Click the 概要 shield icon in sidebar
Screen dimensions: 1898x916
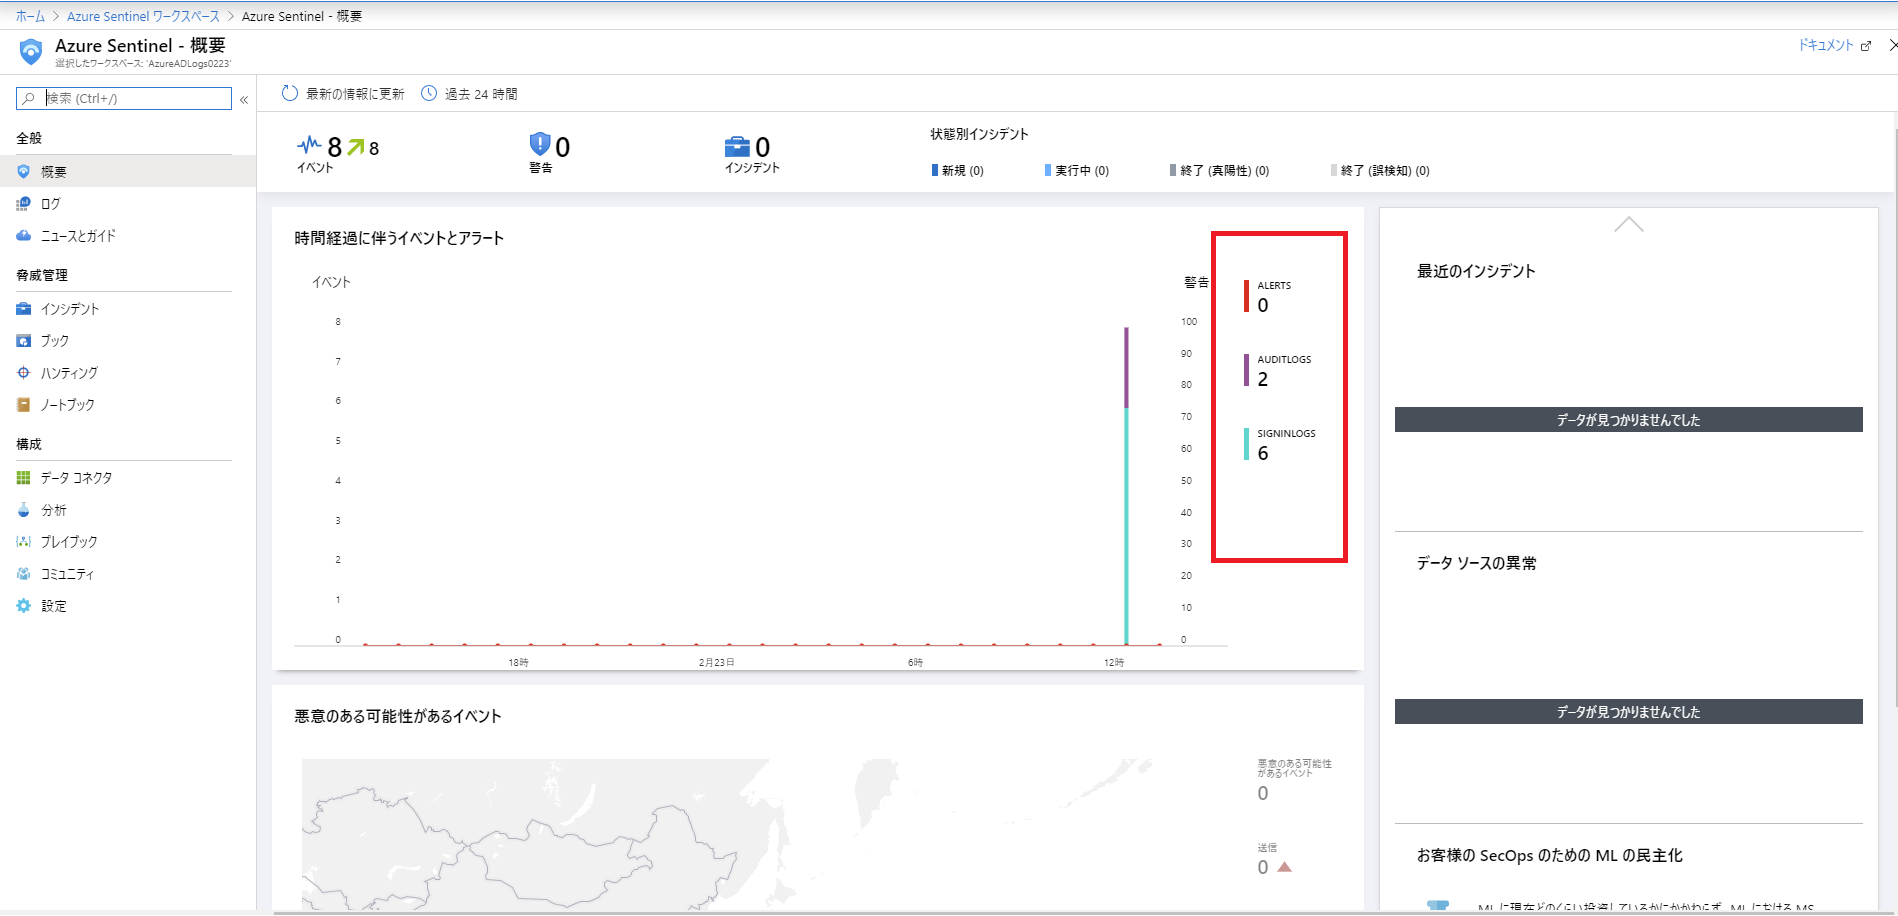24,171
